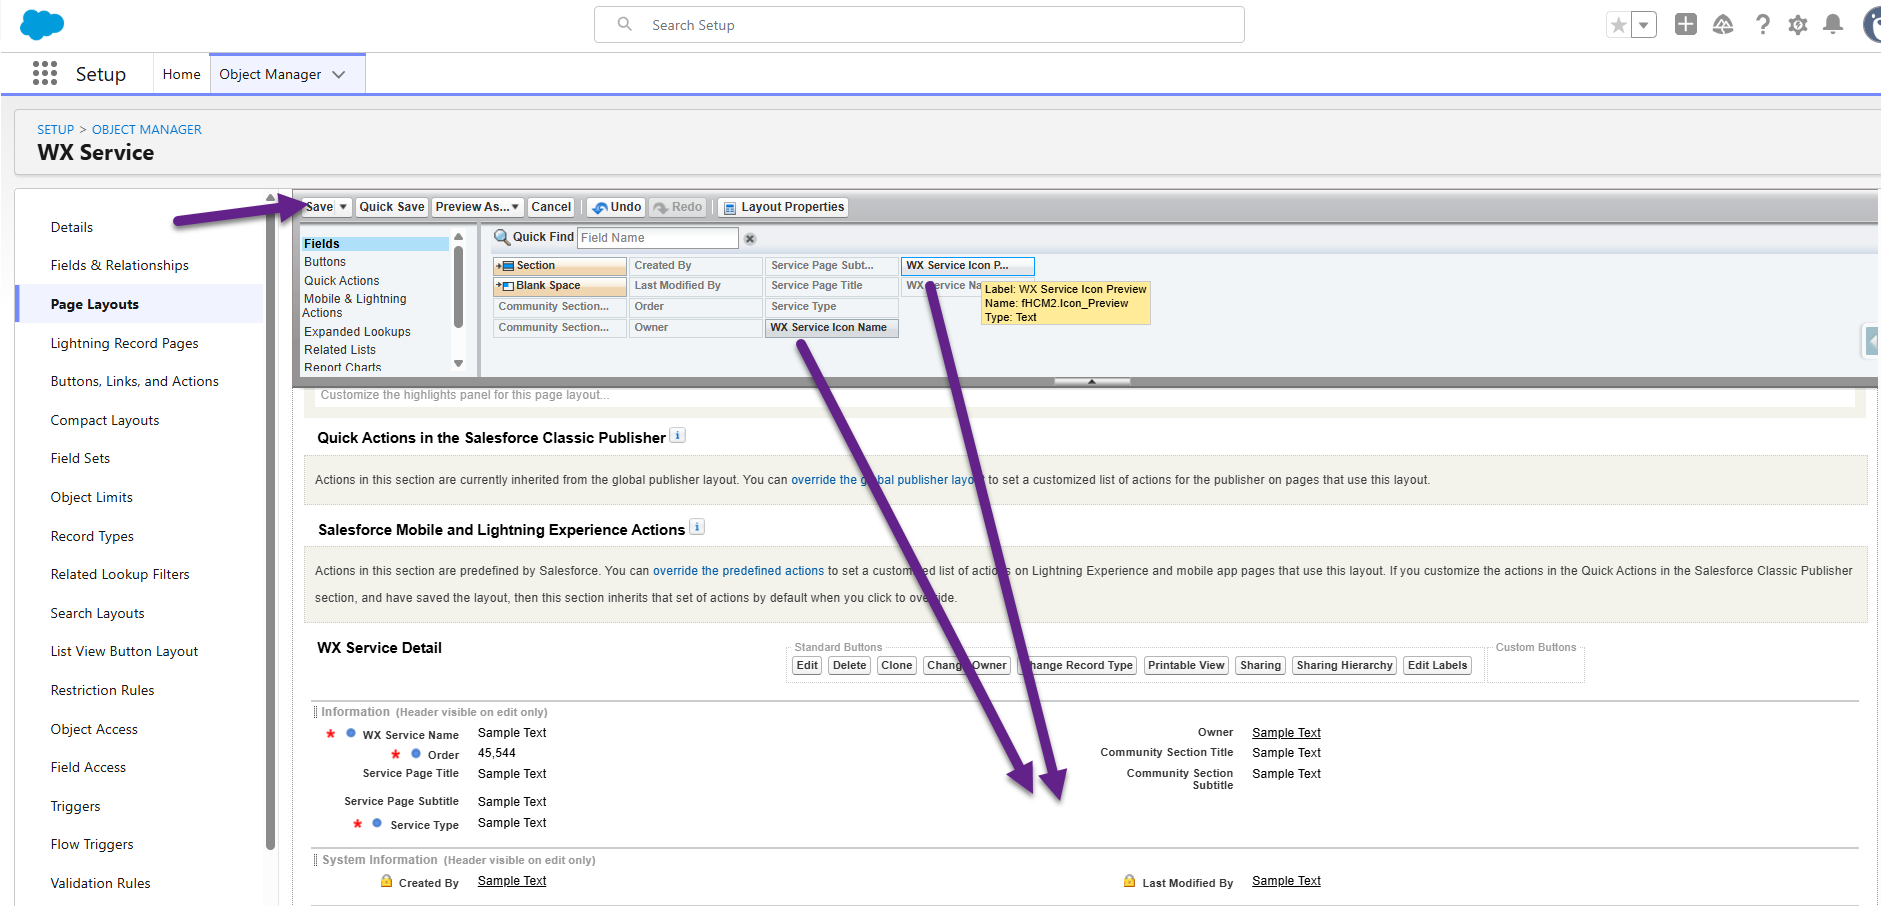This screenshot has height=906, width=1881.
Task: Click the lock icon next to Last Modified By
Action: (1130, 881)
